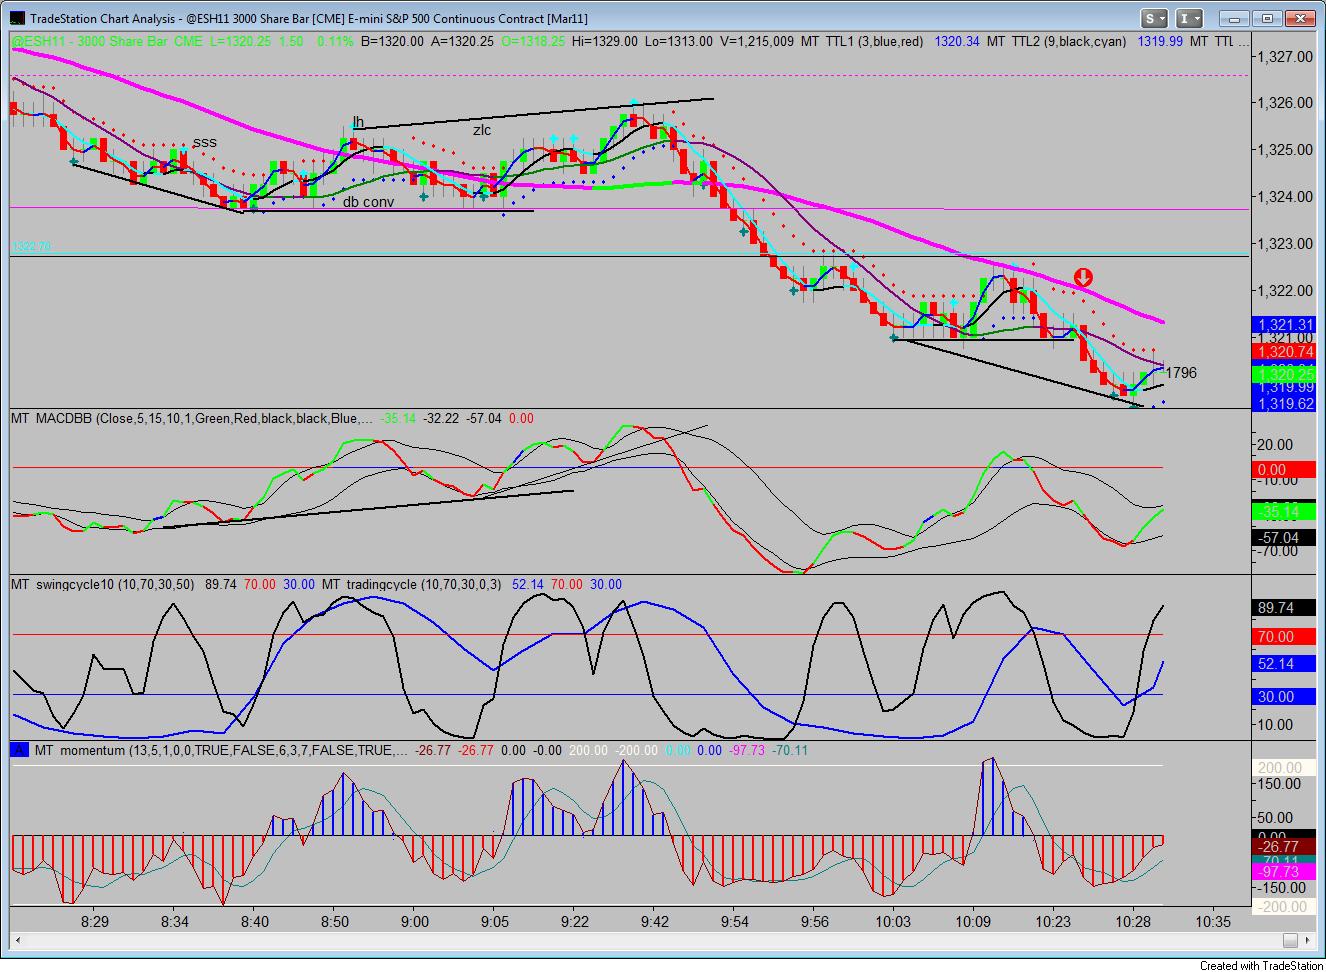Click the 'MT TTL2 (9,black,cyan)' label
Viewport: 1326px width, 972px height.
pos(1058,41)
